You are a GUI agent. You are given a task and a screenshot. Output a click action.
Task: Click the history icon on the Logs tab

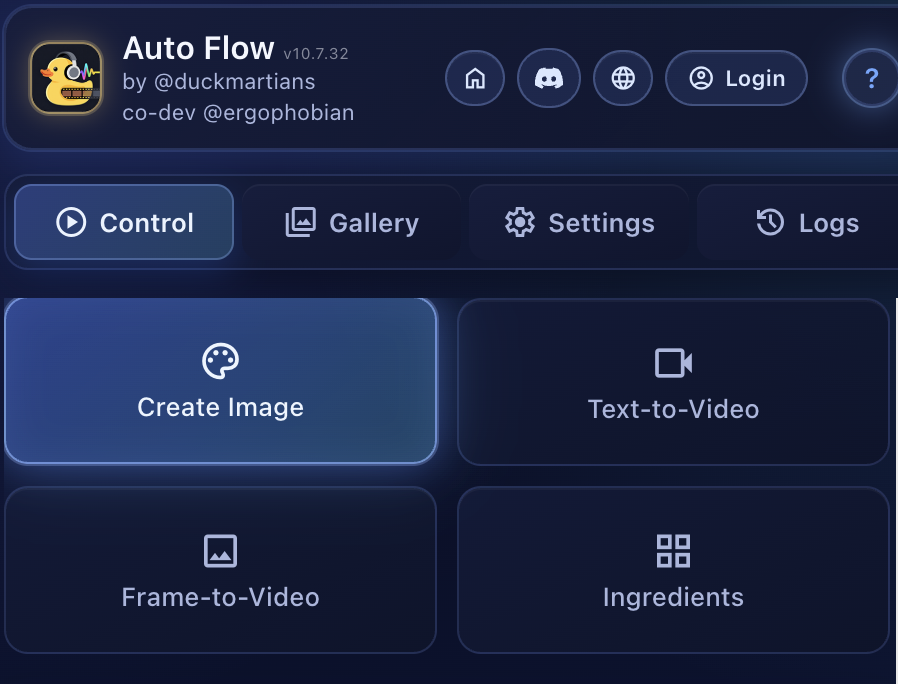point(769,222)
